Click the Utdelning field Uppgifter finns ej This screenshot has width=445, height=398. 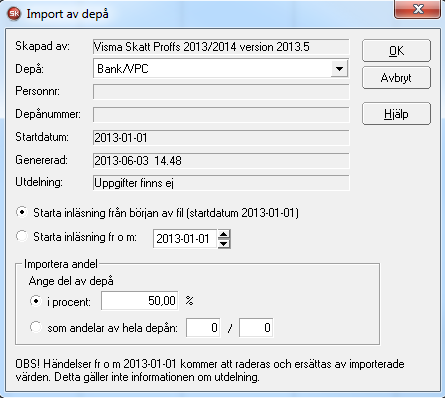coord(221,183)
